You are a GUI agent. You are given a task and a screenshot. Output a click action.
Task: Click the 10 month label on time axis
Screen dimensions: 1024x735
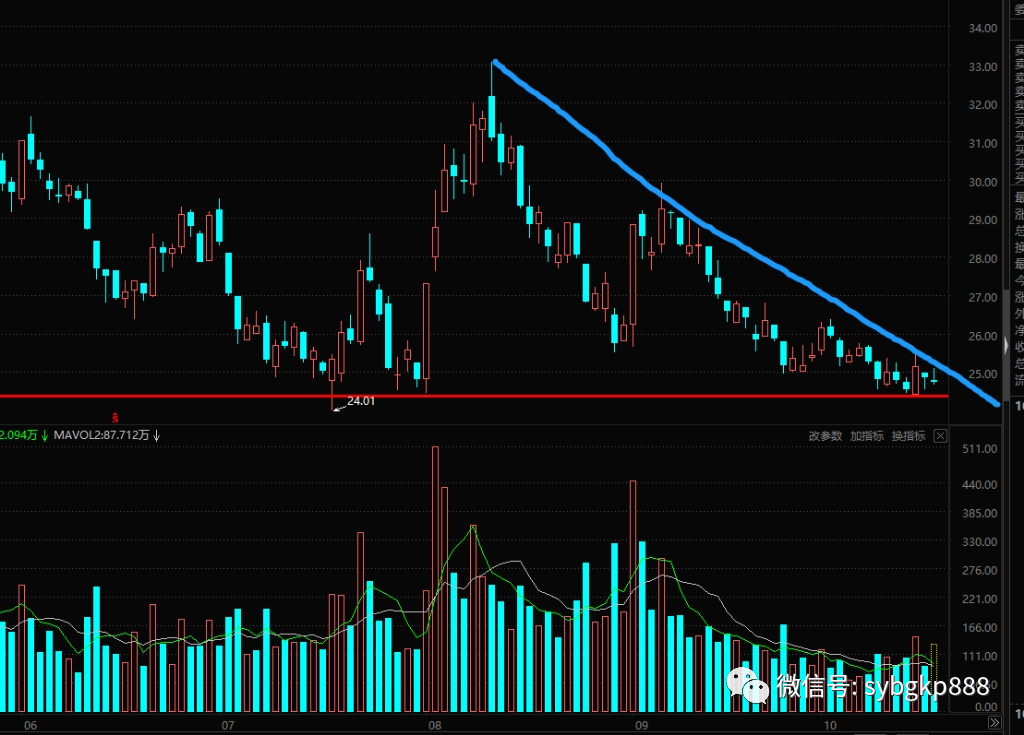point(829,725)
